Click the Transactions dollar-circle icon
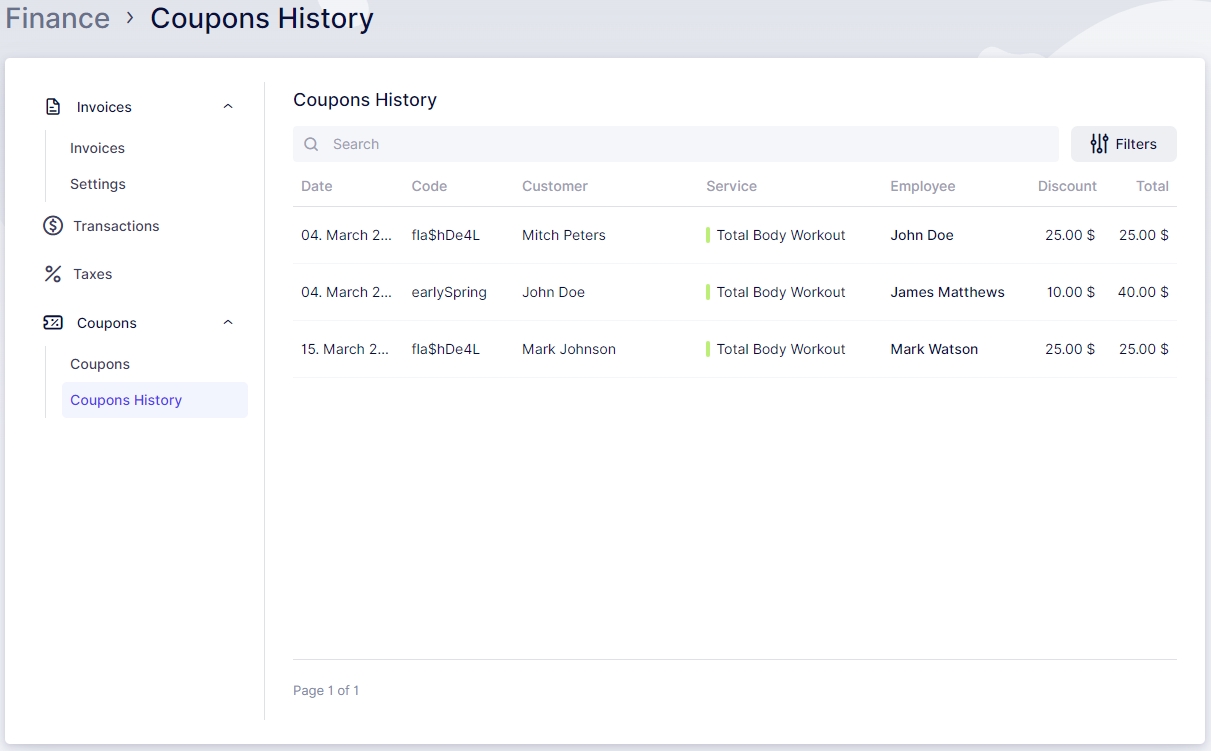The width and height of the screenshot is (1211, 751). click(x=53, y=226)
